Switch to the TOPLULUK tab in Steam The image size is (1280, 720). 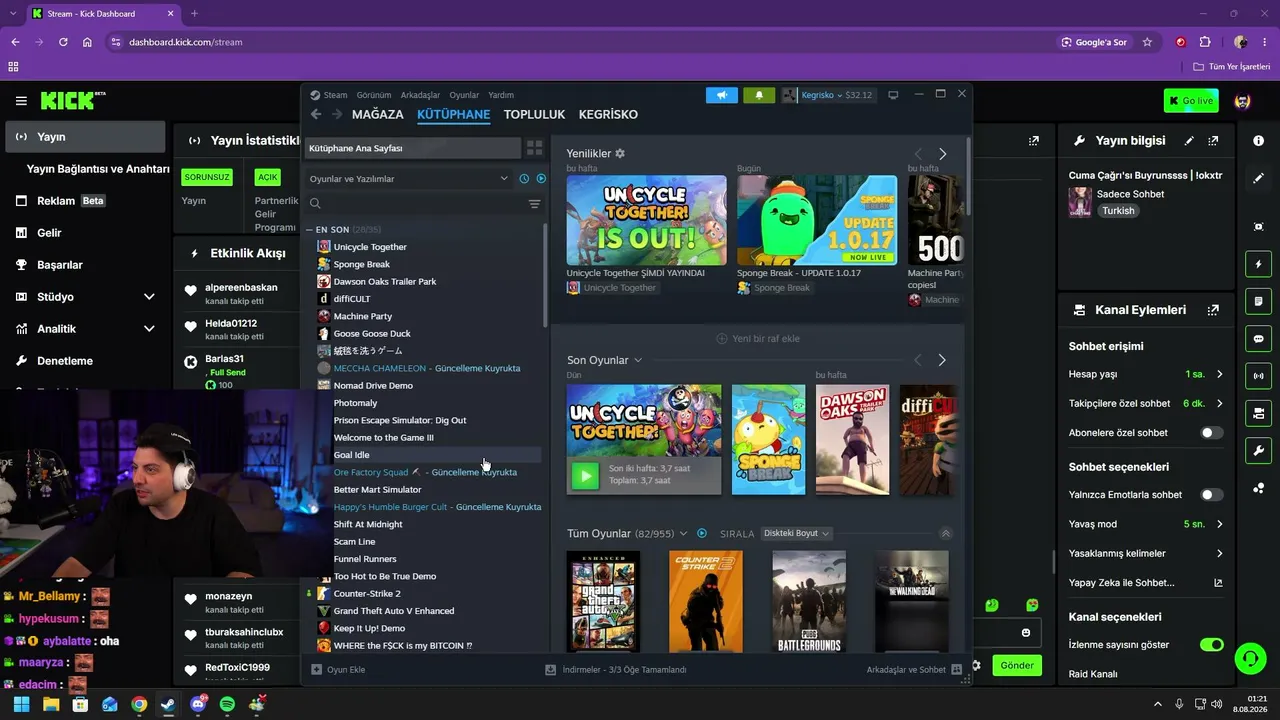(x=535, y=114)
